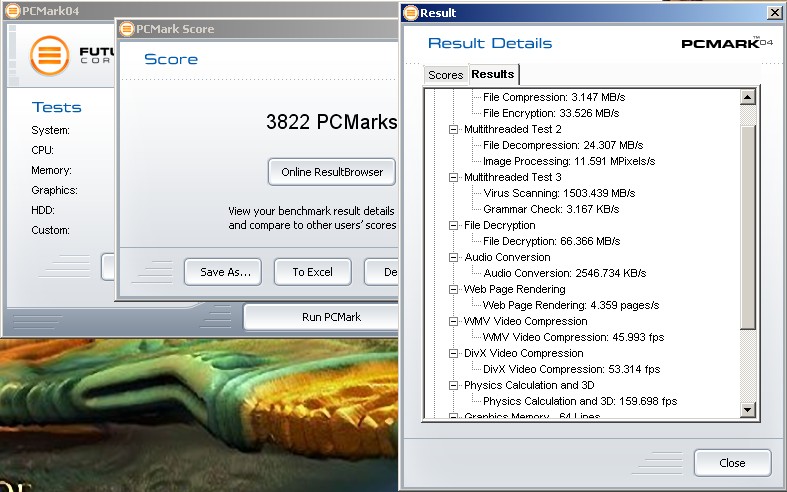
Task: Select 'Audio Conversion: 2546.734 KB/s' row
Action: click(565, 274)
